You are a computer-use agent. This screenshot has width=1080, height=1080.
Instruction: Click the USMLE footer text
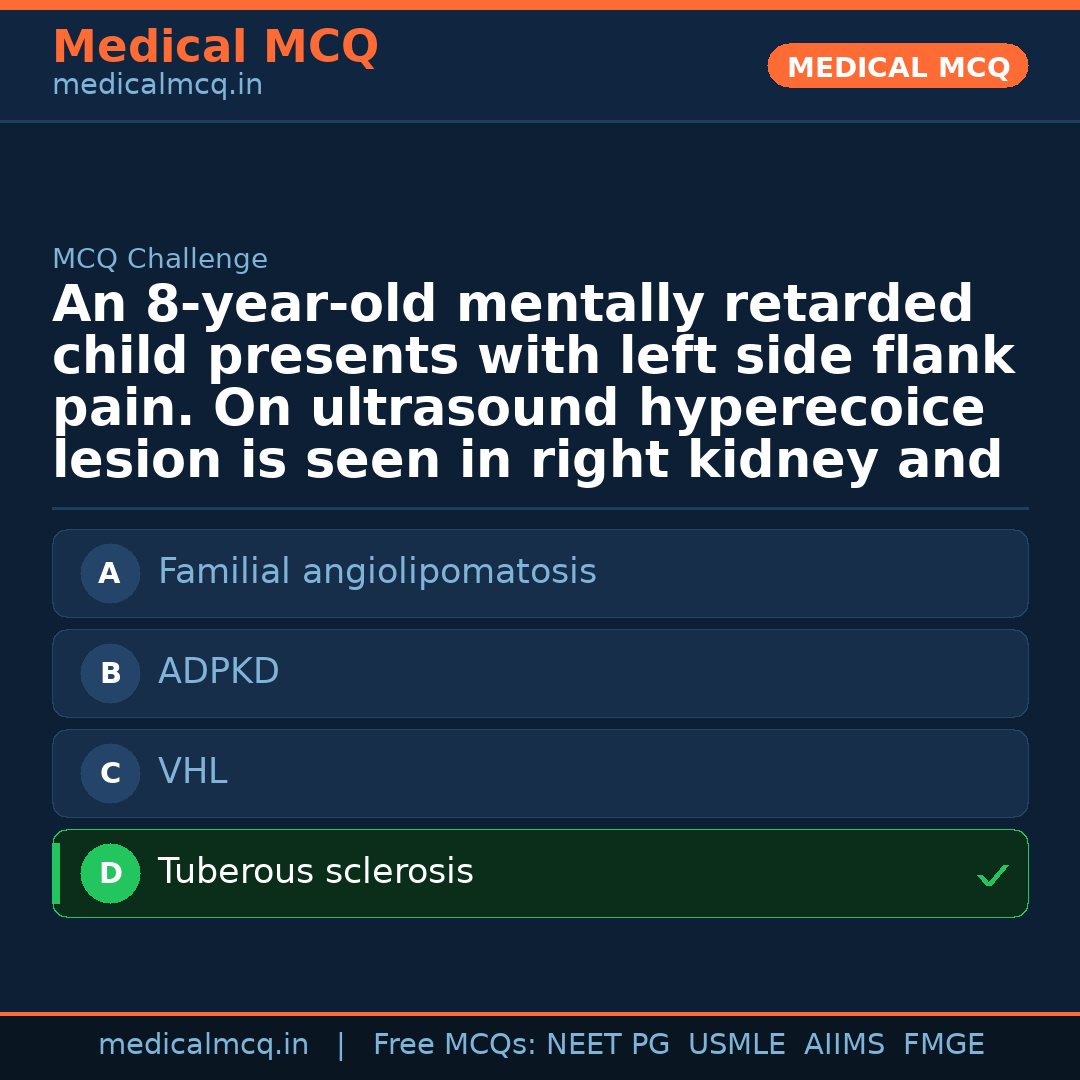point(737,1045)
